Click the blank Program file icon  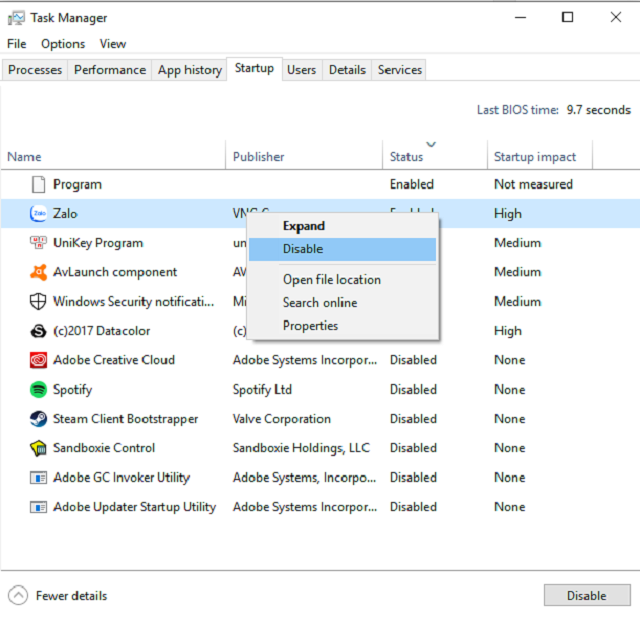coord(38,184)
